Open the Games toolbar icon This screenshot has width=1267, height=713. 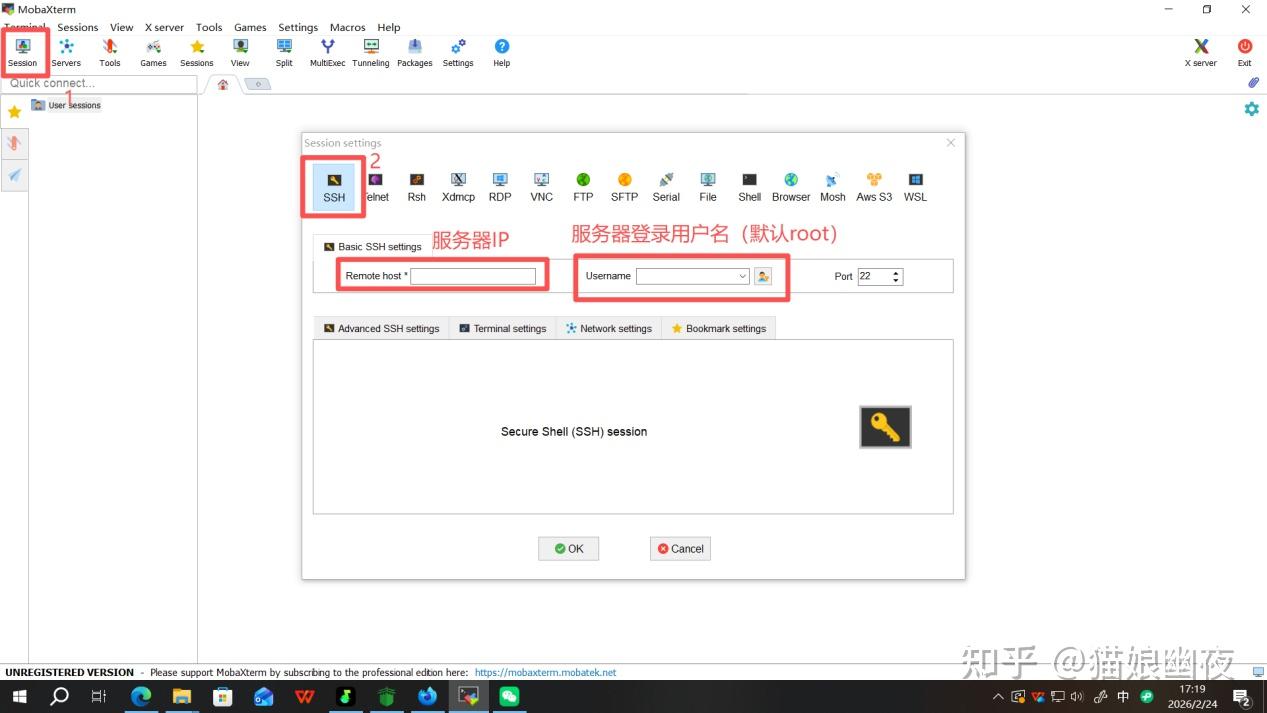[x=153, y=53]
